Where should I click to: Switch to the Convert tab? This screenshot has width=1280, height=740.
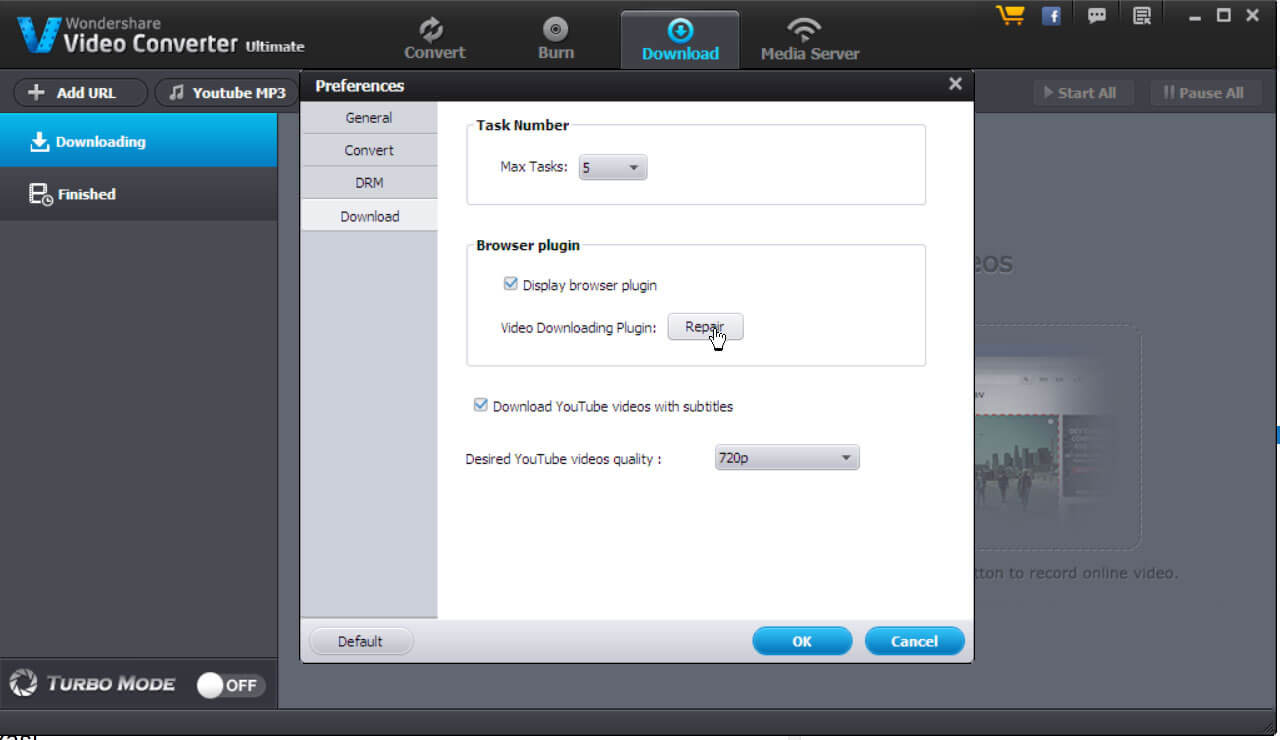click(x=434, y=39)
